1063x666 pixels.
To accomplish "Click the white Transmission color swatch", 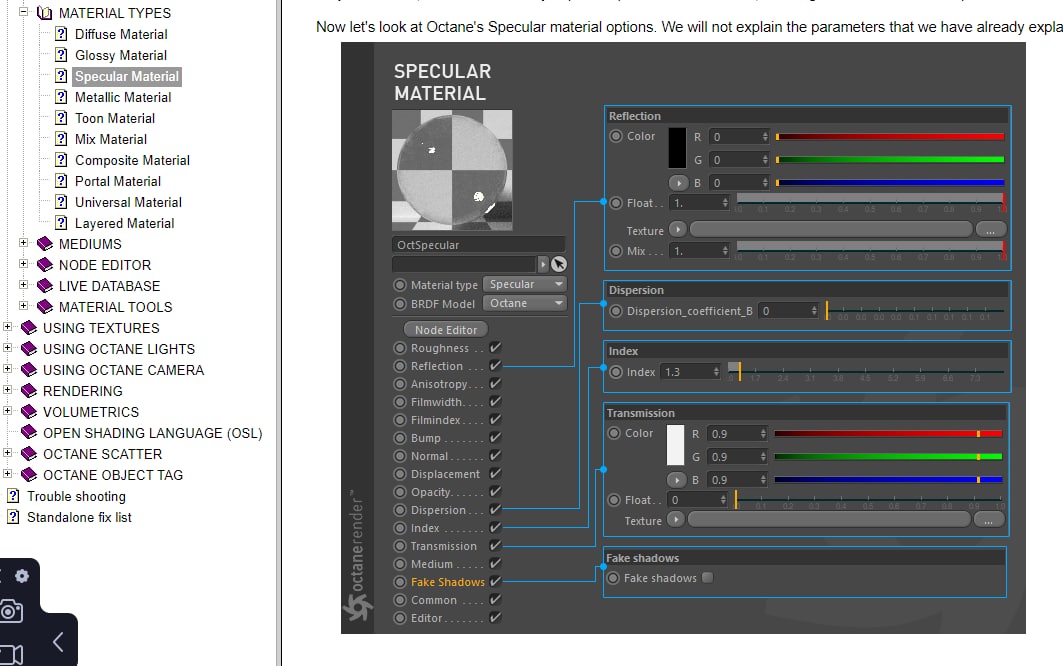I will [x=675, y=445].
